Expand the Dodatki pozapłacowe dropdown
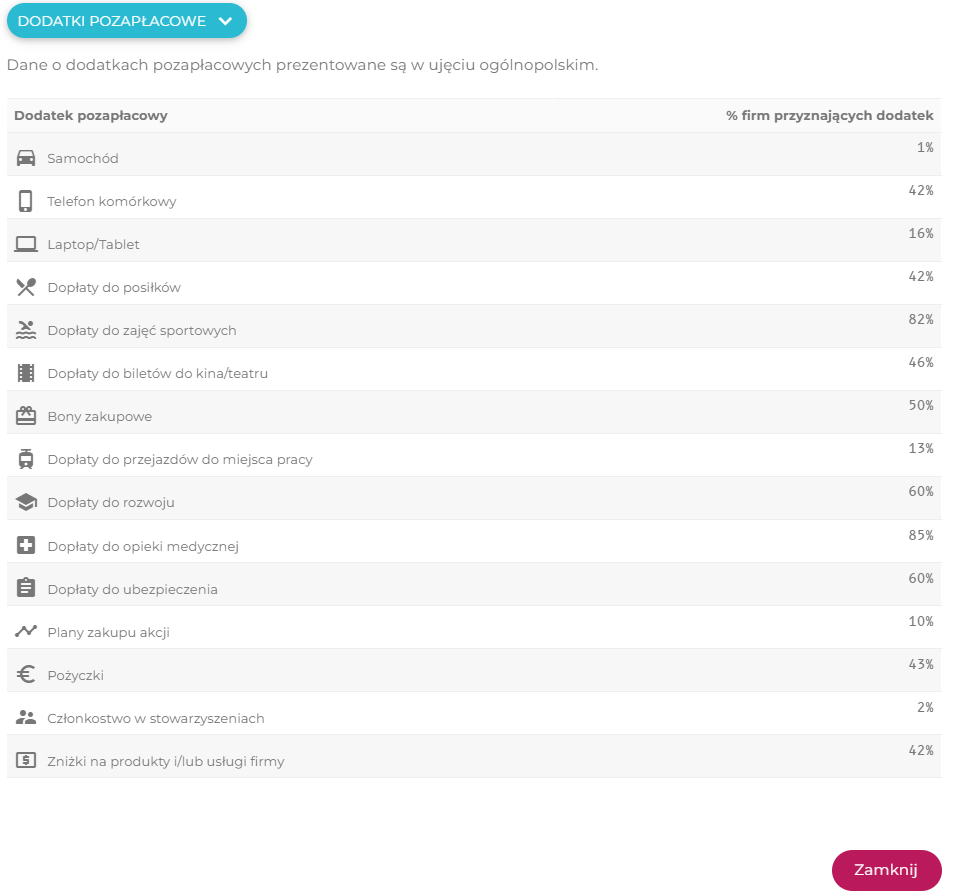Screen dimensions: 956x896 coord(127,21)
